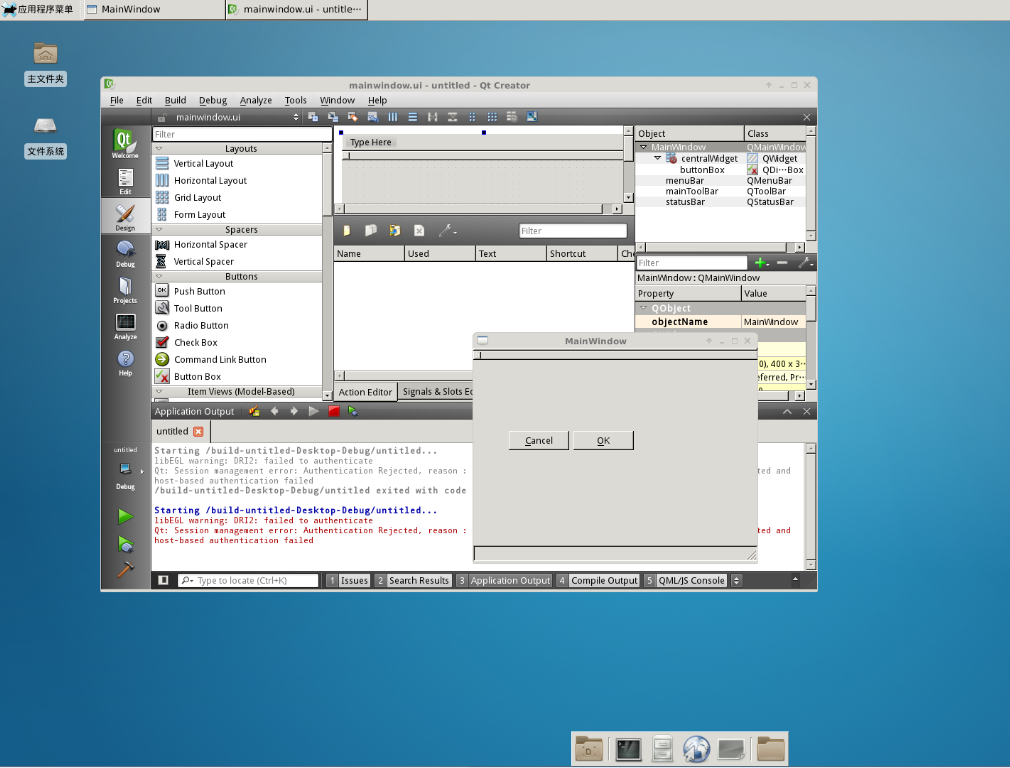
Task: Collapse the QObject property group
Action: pyautogui.click(x=643, y=308)
